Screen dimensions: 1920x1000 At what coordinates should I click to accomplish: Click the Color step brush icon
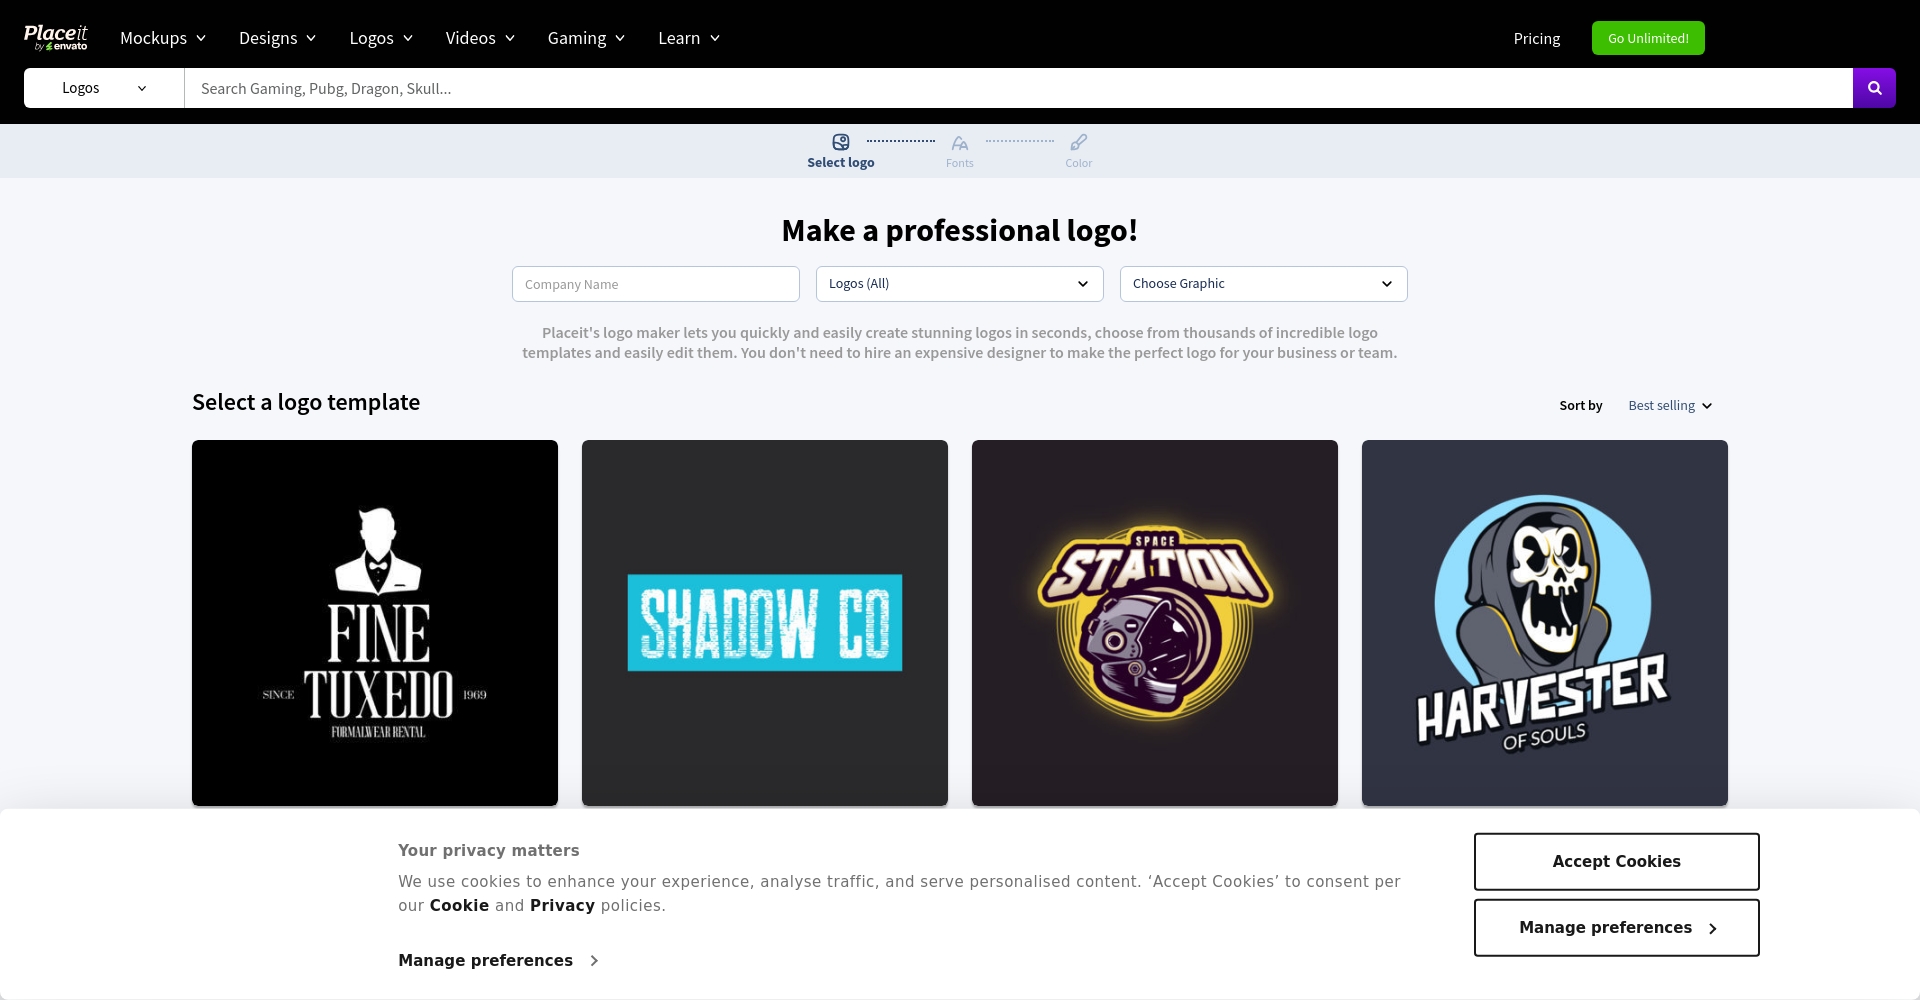(1078, 143)
